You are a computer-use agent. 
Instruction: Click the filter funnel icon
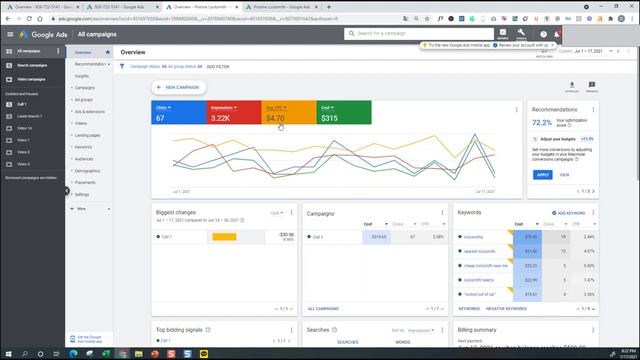pyautogui.click(x=122, y=66)
